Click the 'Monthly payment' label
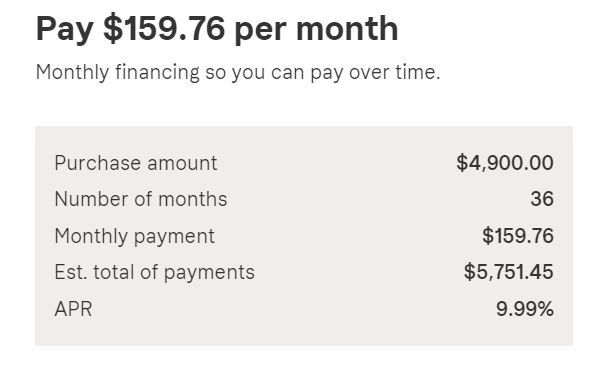Viewport: 606px width, 372px height. tap(134, 236)
